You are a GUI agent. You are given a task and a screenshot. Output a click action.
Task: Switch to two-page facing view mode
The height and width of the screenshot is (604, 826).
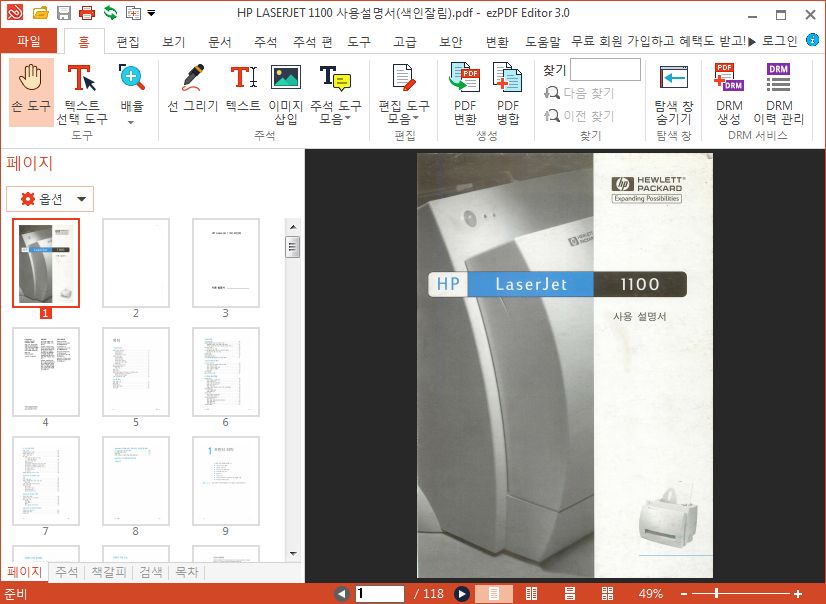[x=532, y=594]
